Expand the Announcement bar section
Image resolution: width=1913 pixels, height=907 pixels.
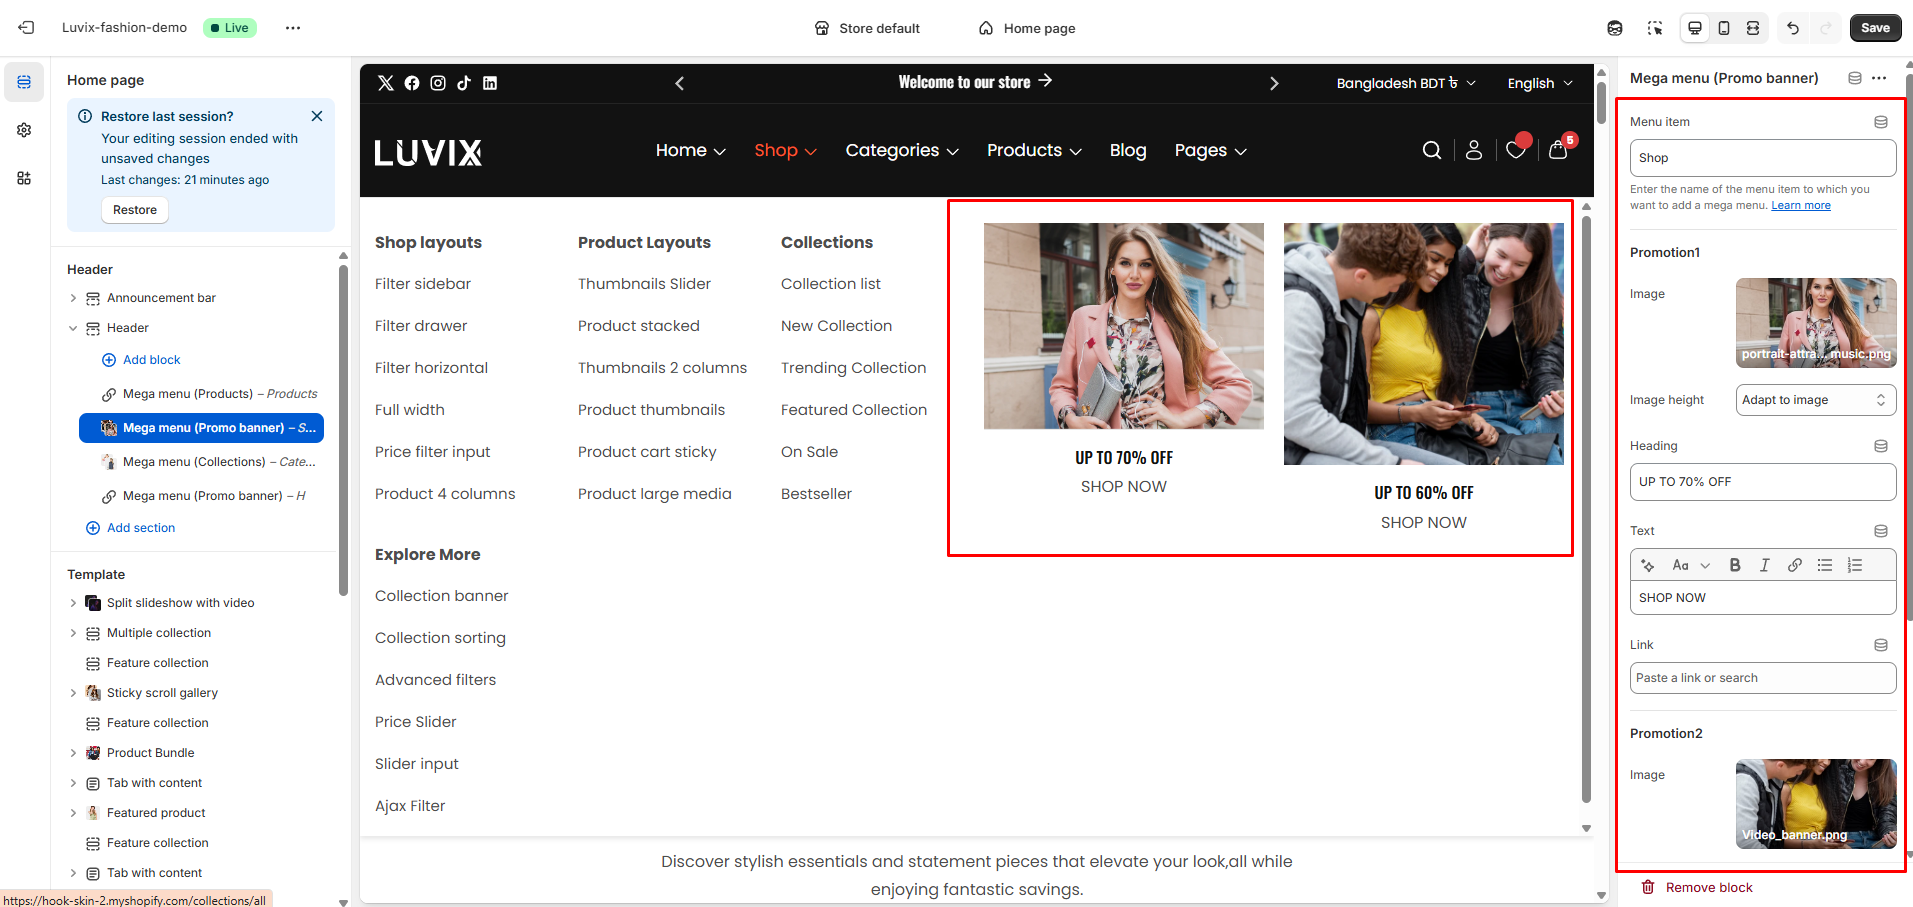pos(73,298)
